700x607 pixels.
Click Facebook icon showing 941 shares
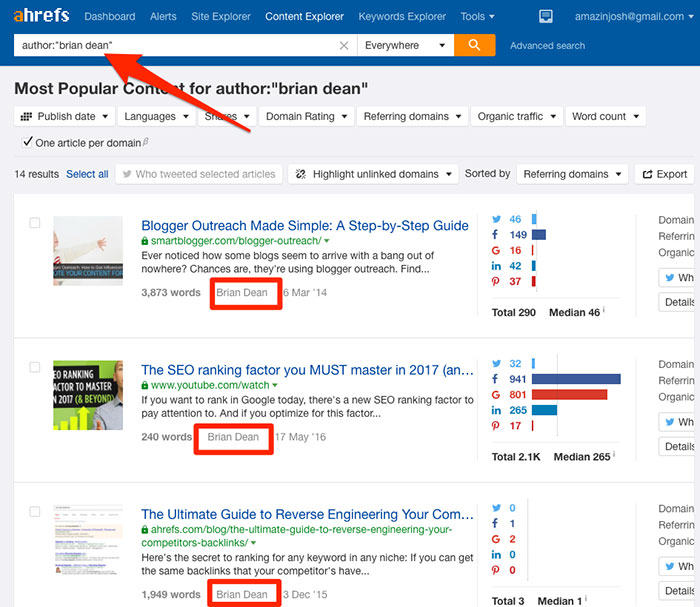click(495, 379)
